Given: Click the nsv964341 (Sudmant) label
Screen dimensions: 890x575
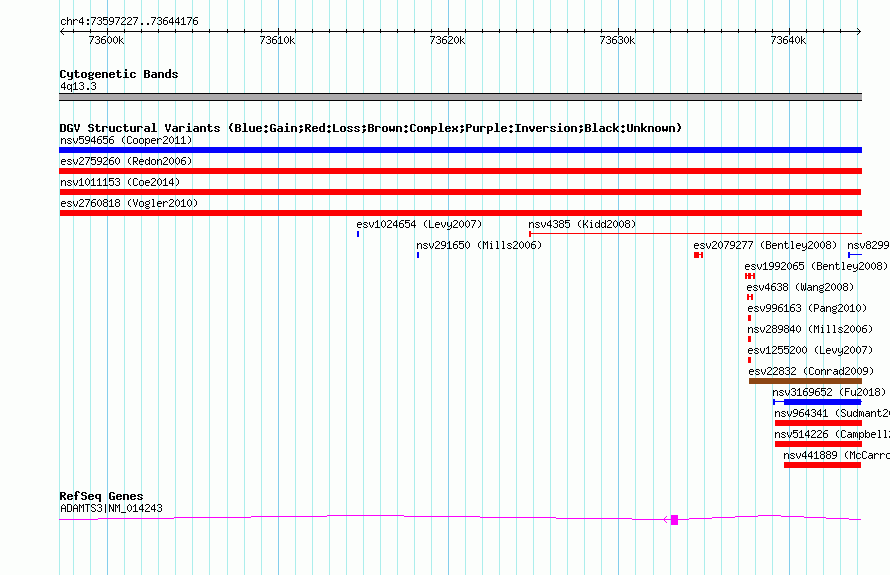Looking at the screenshot, I should click(832, 413).
